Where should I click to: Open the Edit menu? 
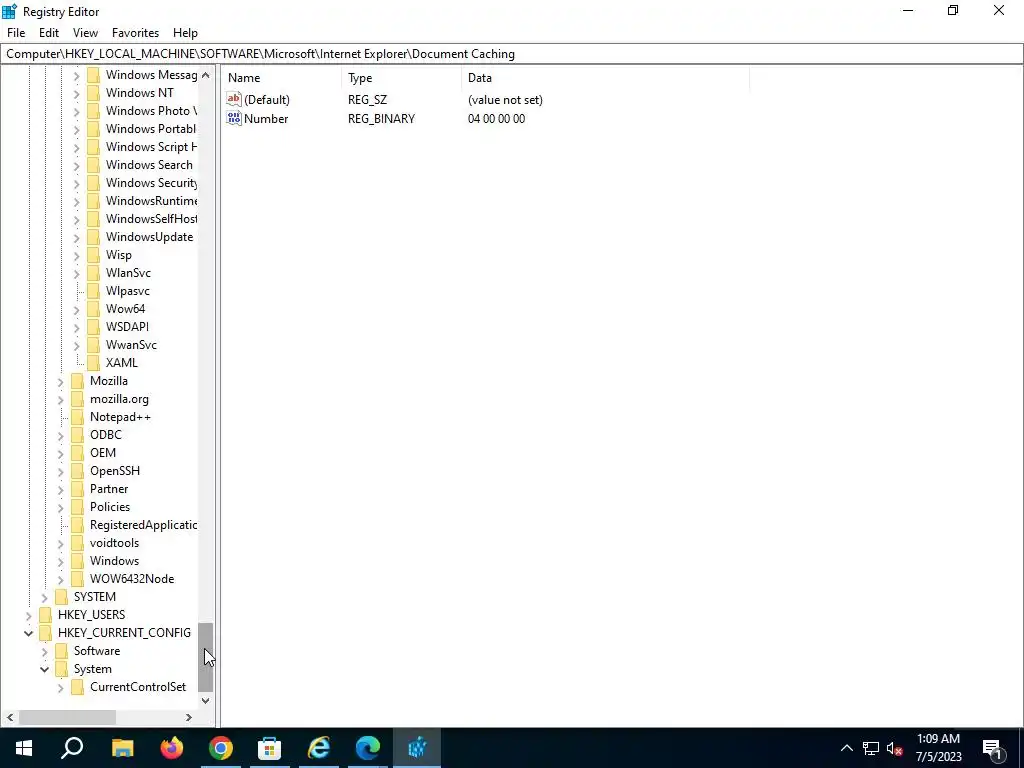[x=49, y=33]
